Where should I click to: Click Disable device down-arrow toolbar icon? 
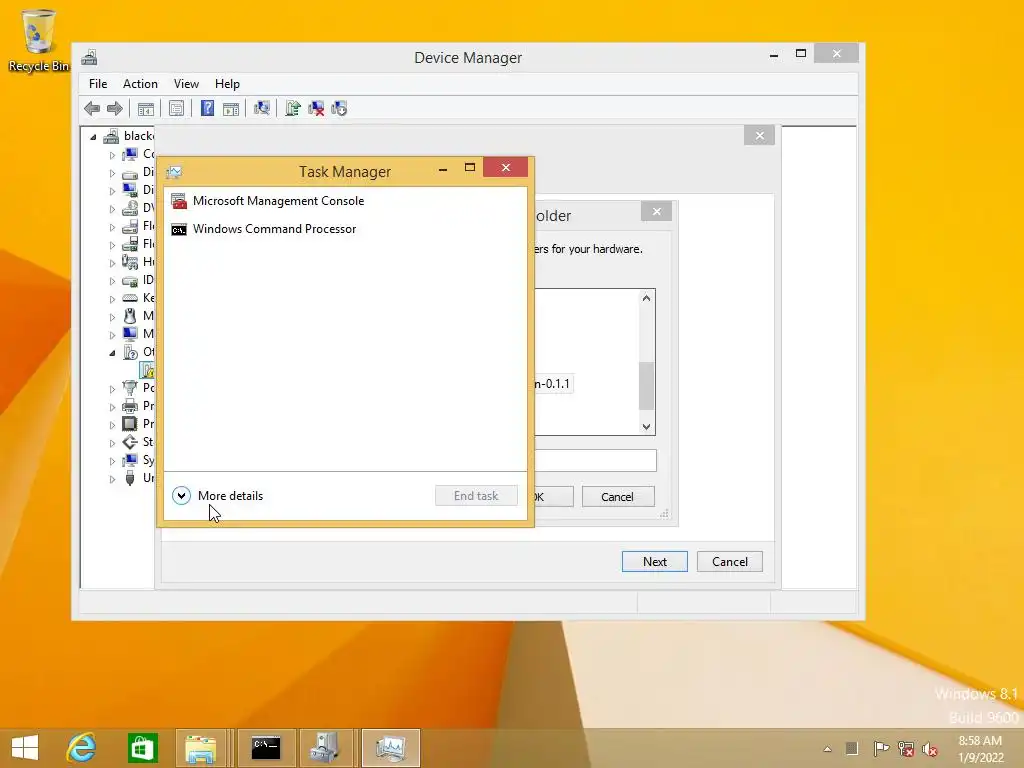[x=339, y=108]
